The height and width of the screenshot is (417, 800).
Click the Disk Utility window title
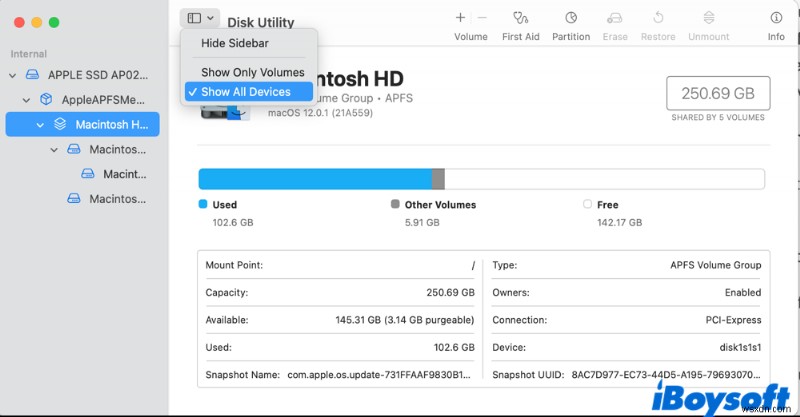point(261,22)
